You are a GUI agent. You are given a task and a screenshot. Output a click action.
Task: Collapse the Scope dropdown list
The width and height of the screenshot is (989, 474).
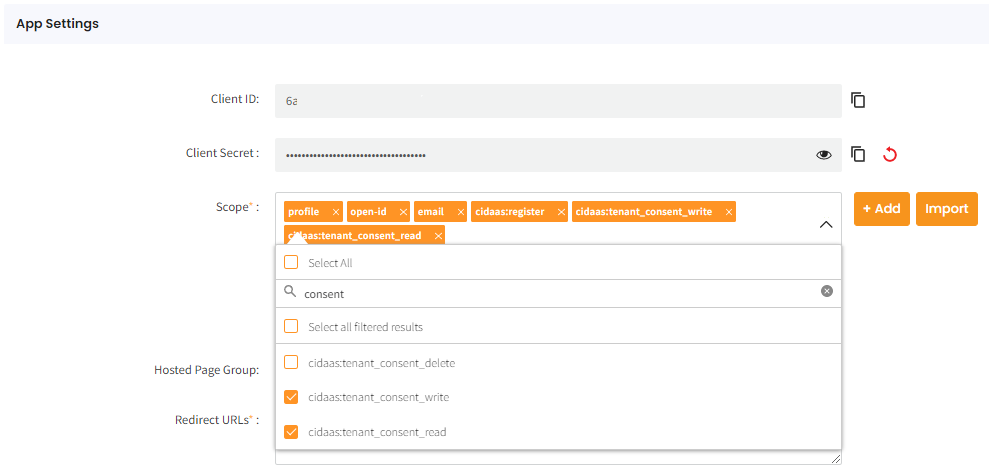coord(826,225)
